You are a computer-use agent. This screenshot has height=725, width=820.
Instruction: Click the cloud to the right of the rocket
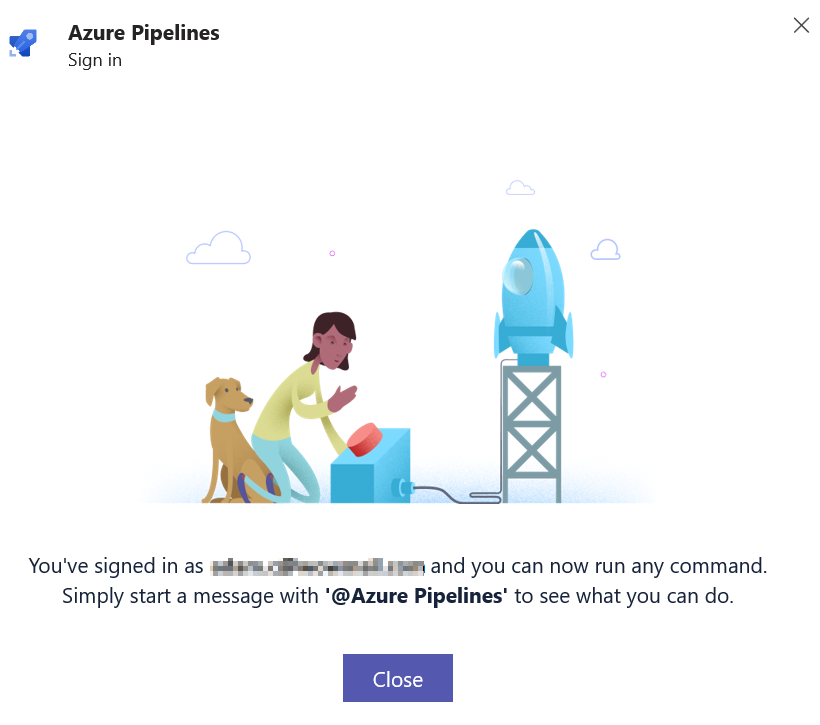[x=606, y=250]
